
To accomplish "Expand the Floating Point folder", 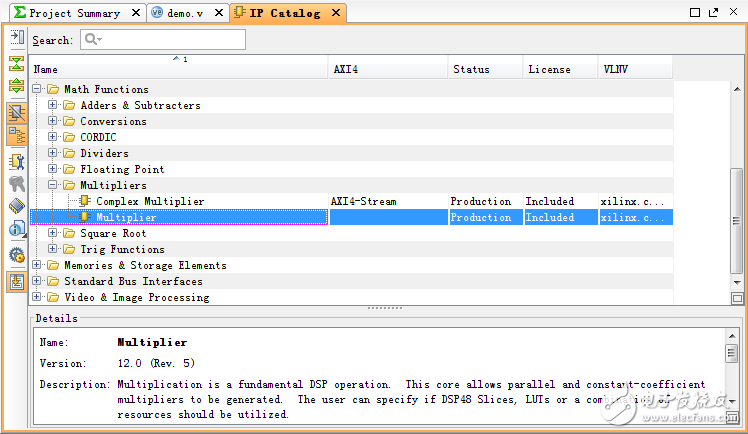I will (x=54, y=169).
